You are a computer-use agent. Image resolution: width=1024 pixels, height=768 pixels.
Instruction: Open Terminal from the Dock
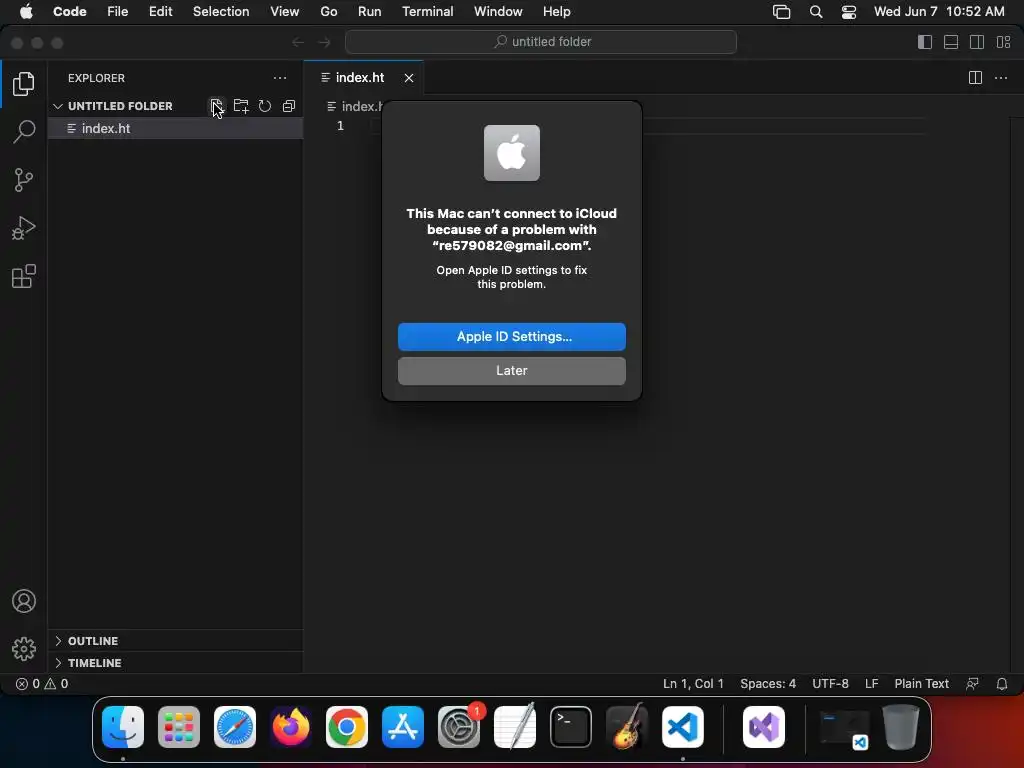pyautogui.click(x=571, y=727)
